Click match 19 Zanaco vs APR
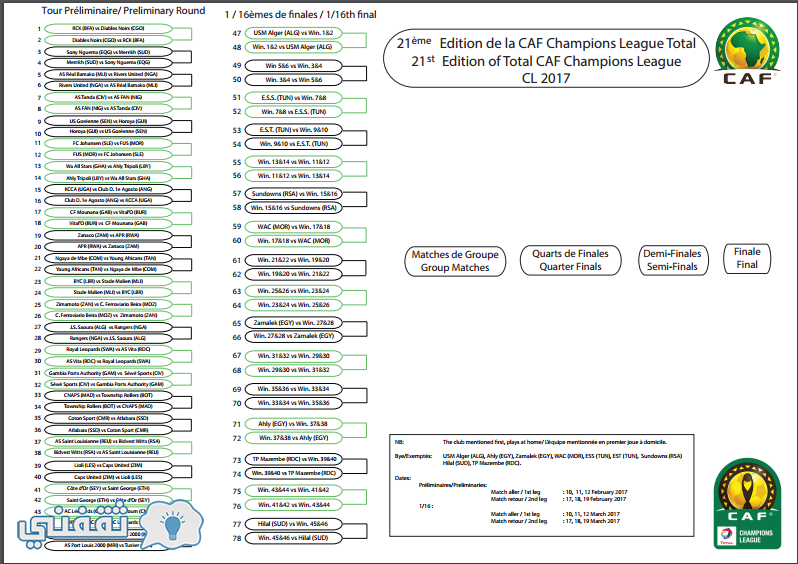The image size is (798, 564). [108, 236]
